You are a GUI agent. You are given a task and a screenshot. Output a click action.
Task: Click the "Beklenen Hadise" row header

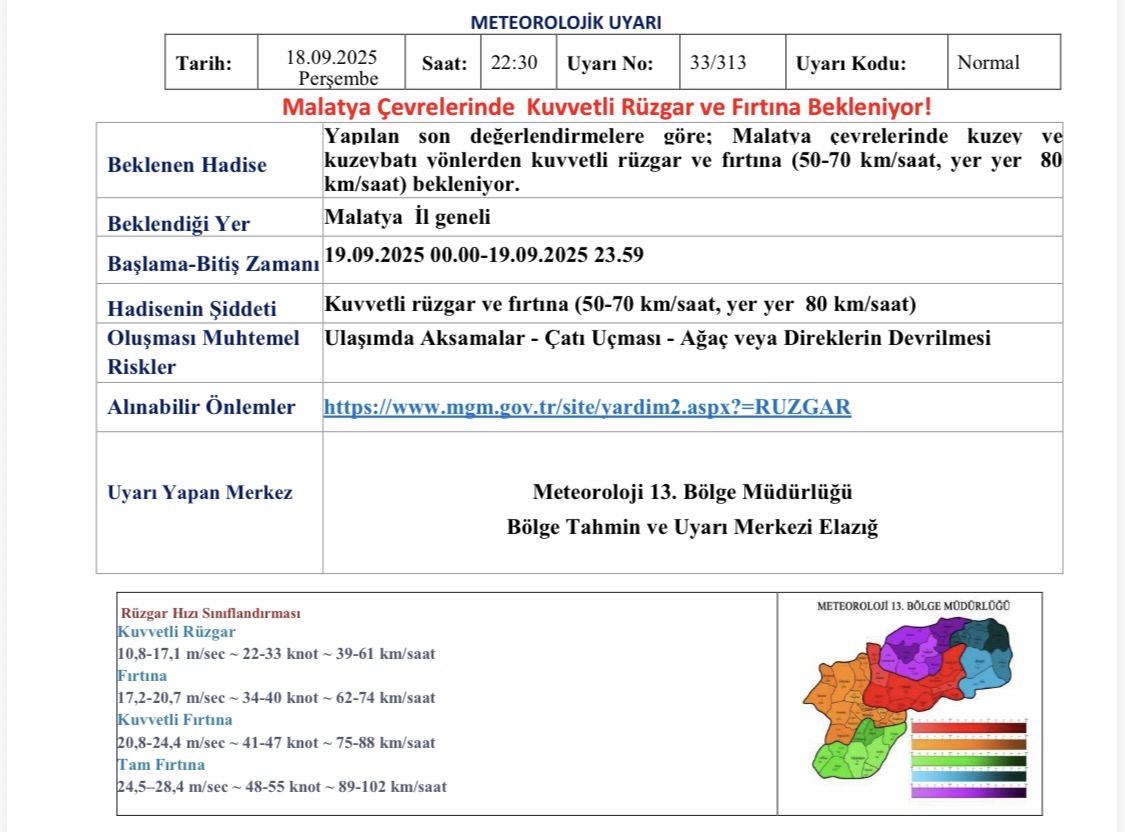coord(186,164)
